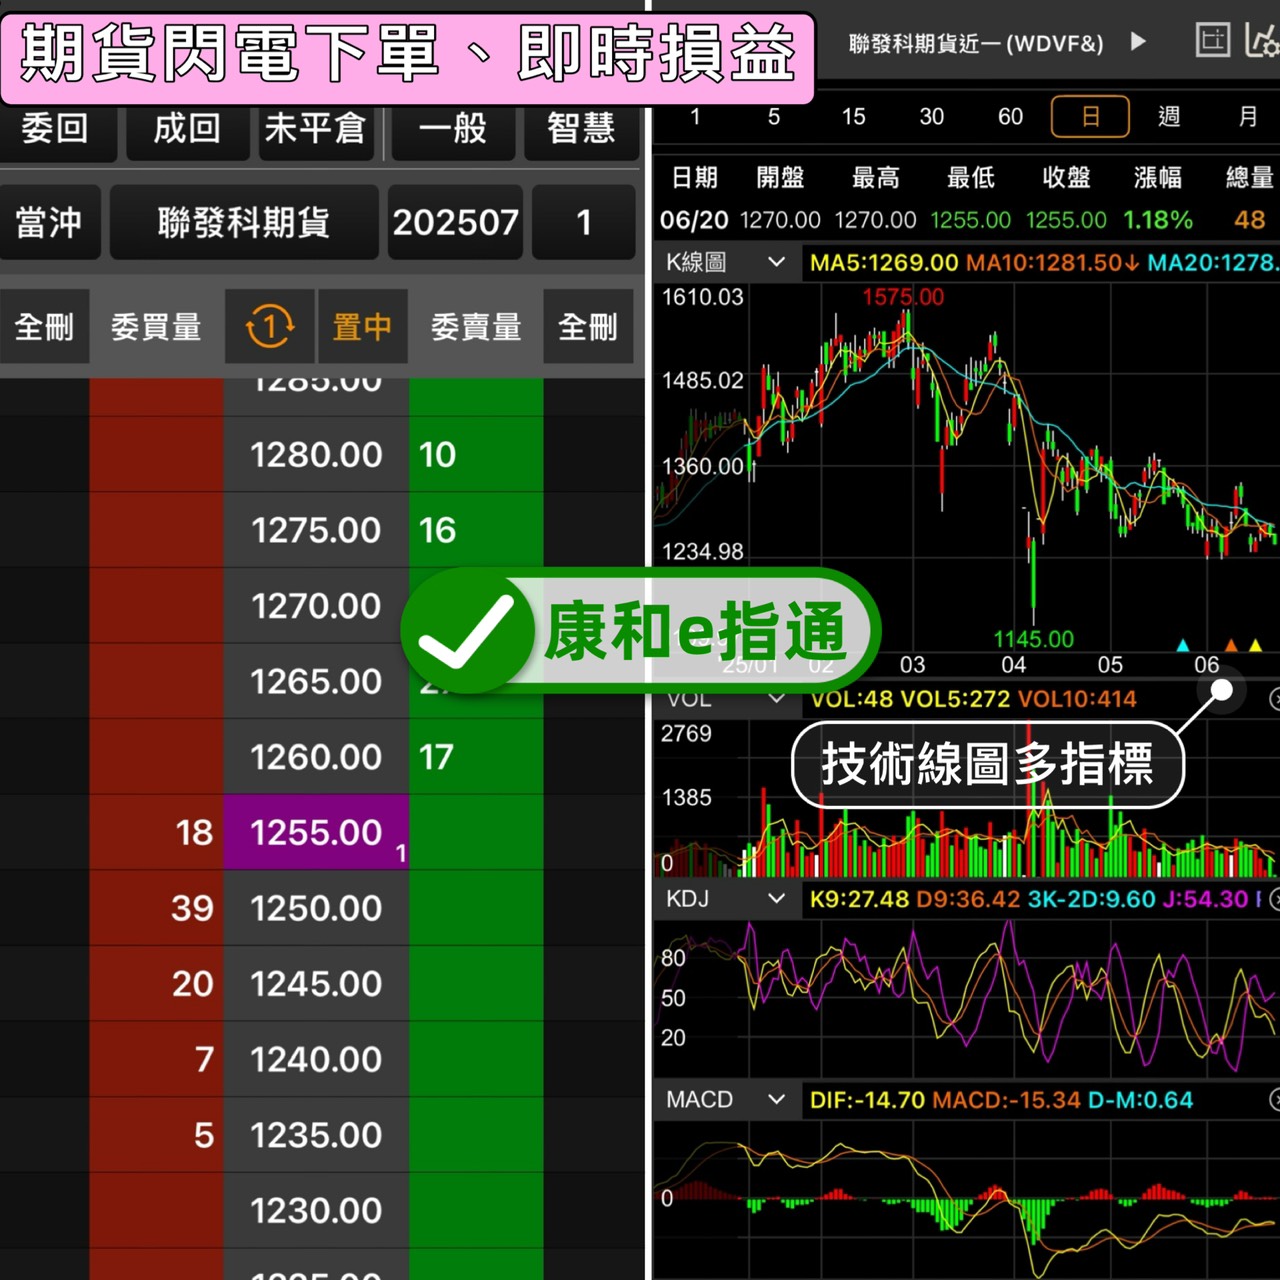Click the 1575.00 high price label
The image size is (1280, 1280).
(903, 297)
